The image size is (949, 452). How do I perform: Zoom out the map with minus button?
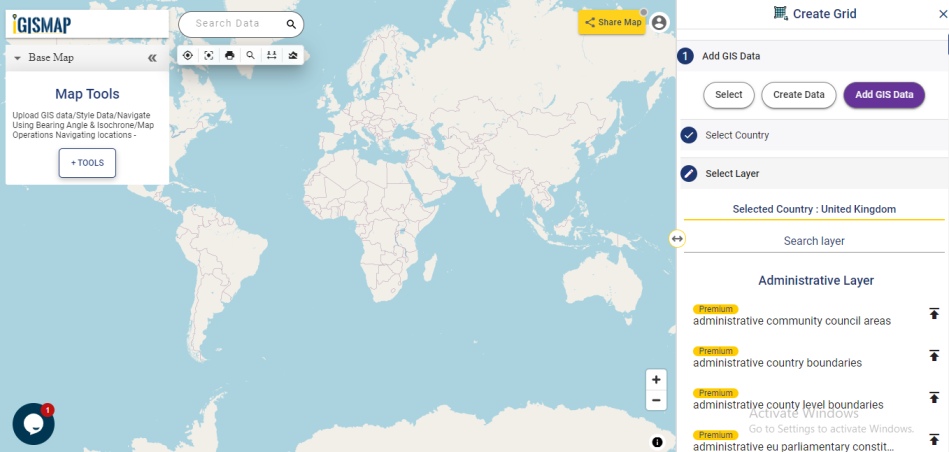[x=656, y=400]
